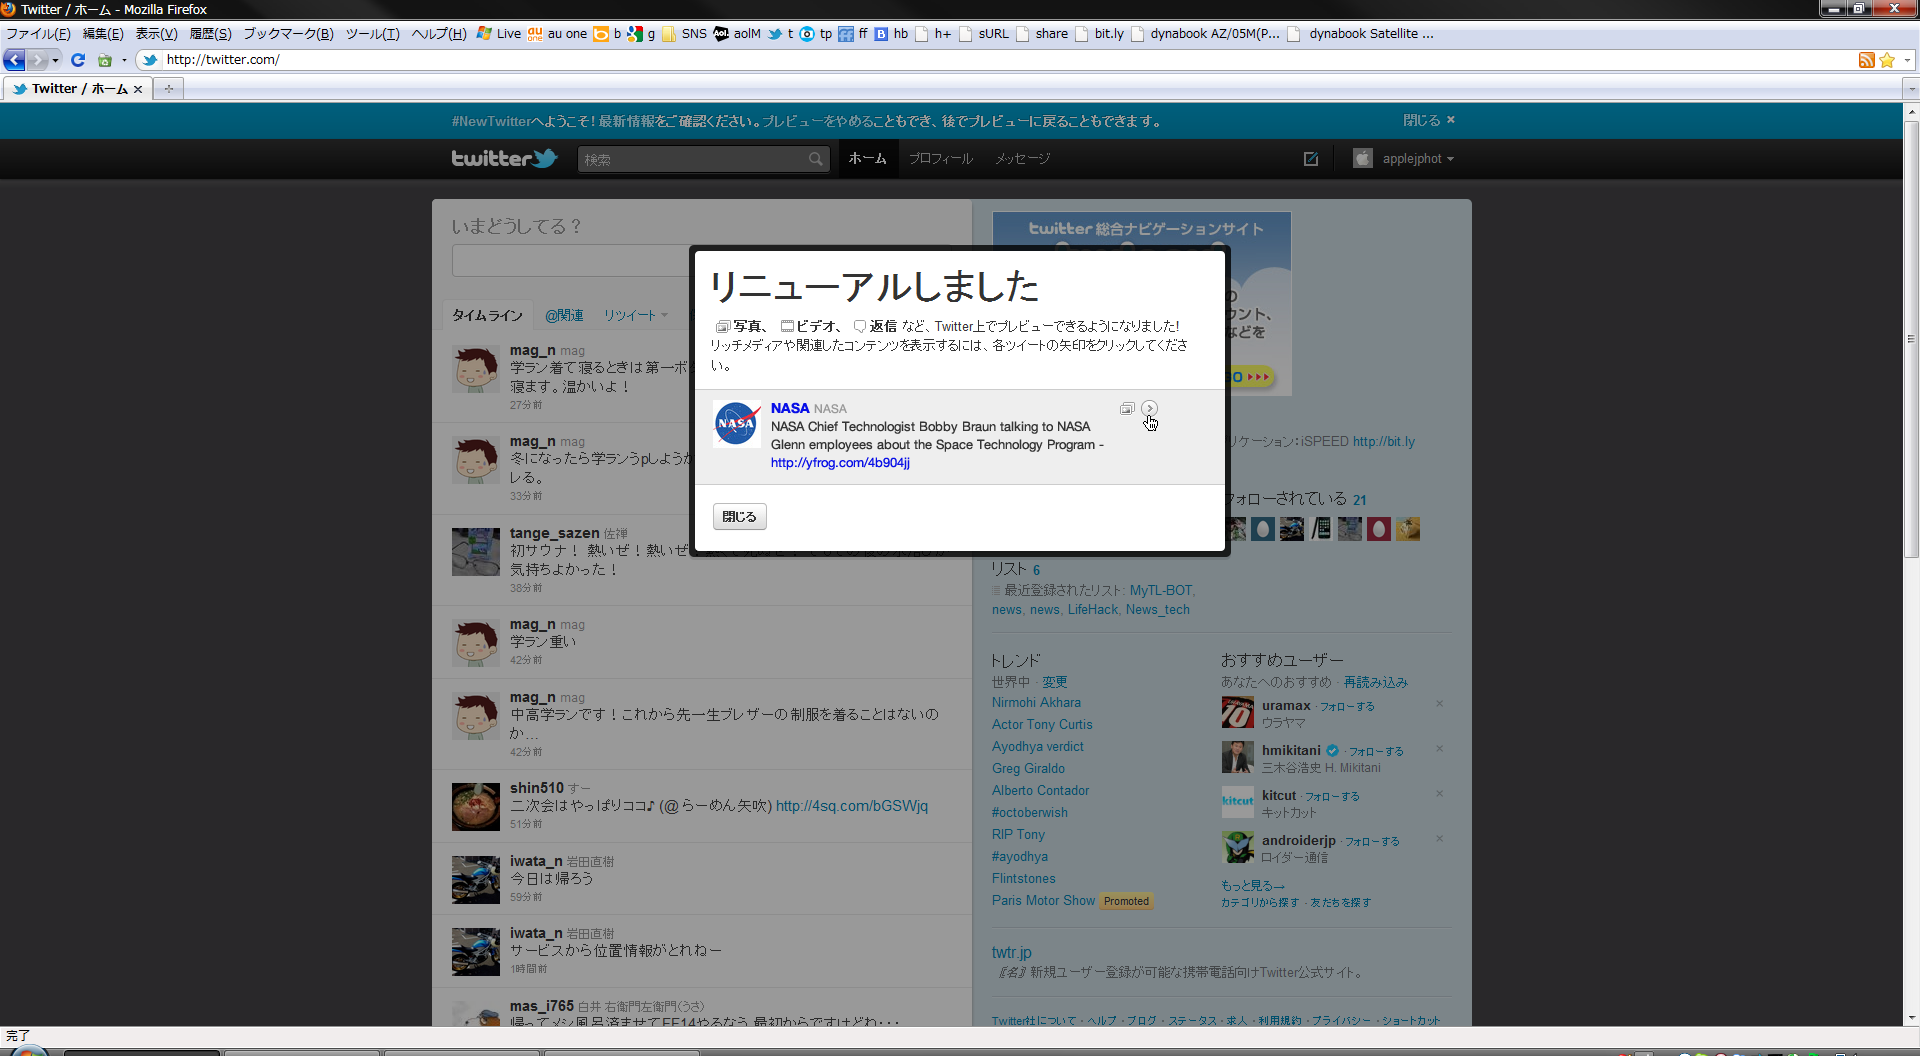Dismiss androiderjp suggestion with the x
Viewport: 1920px width, 1056px height.
coord(1440,839)
